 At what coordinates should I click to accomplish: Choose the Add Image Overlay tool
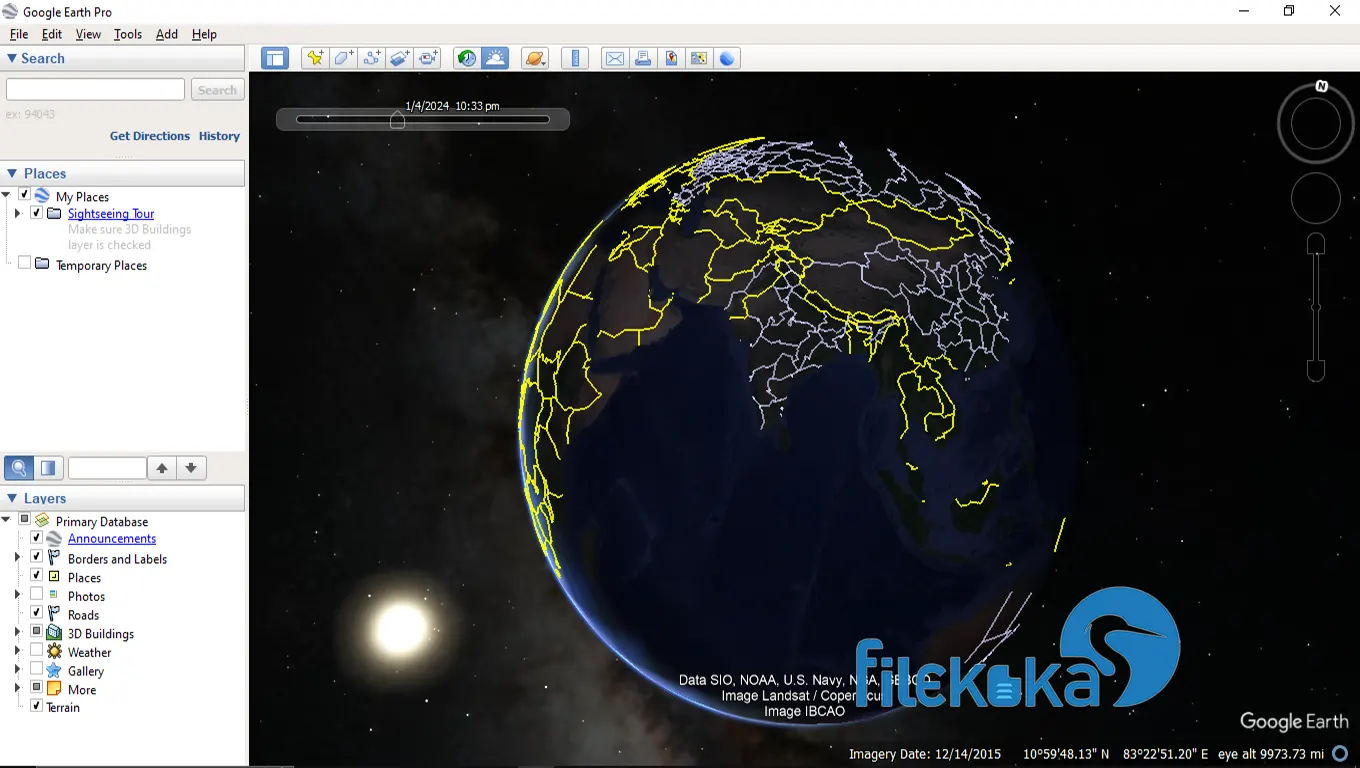[400, 58]
